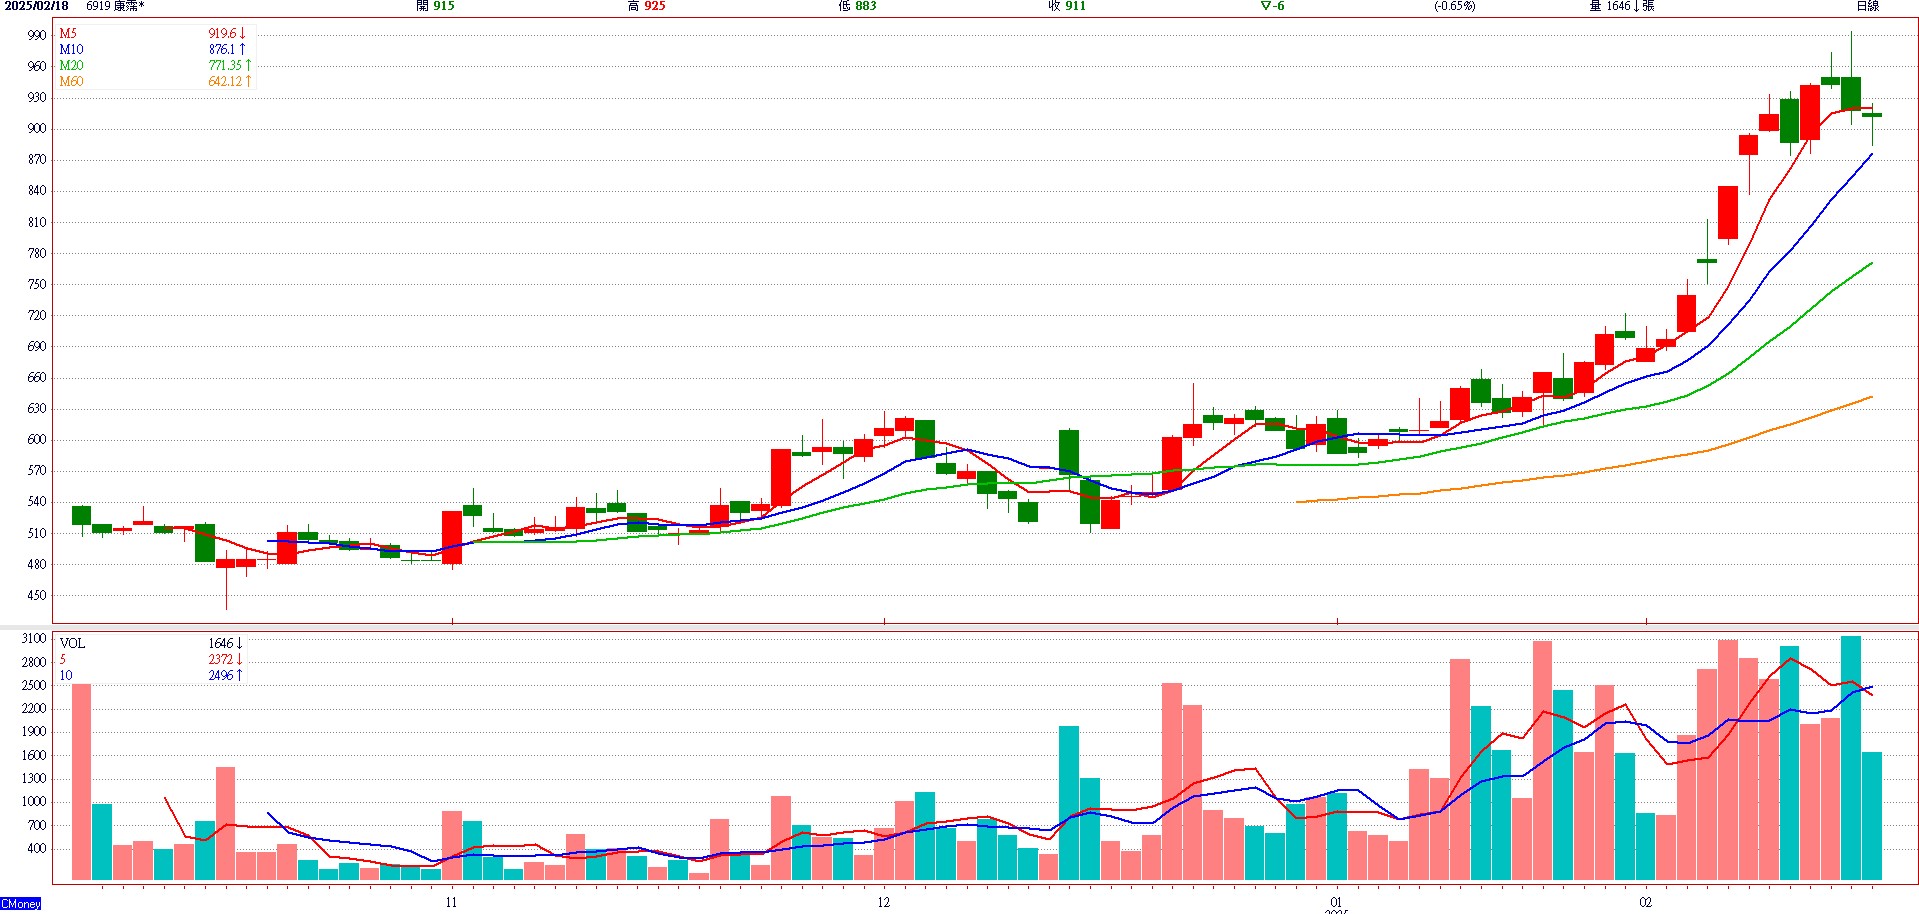The height and width of the screenshot is (914, 1919).
Task: Click volume axis label 1600
Action: click(34, 756)
